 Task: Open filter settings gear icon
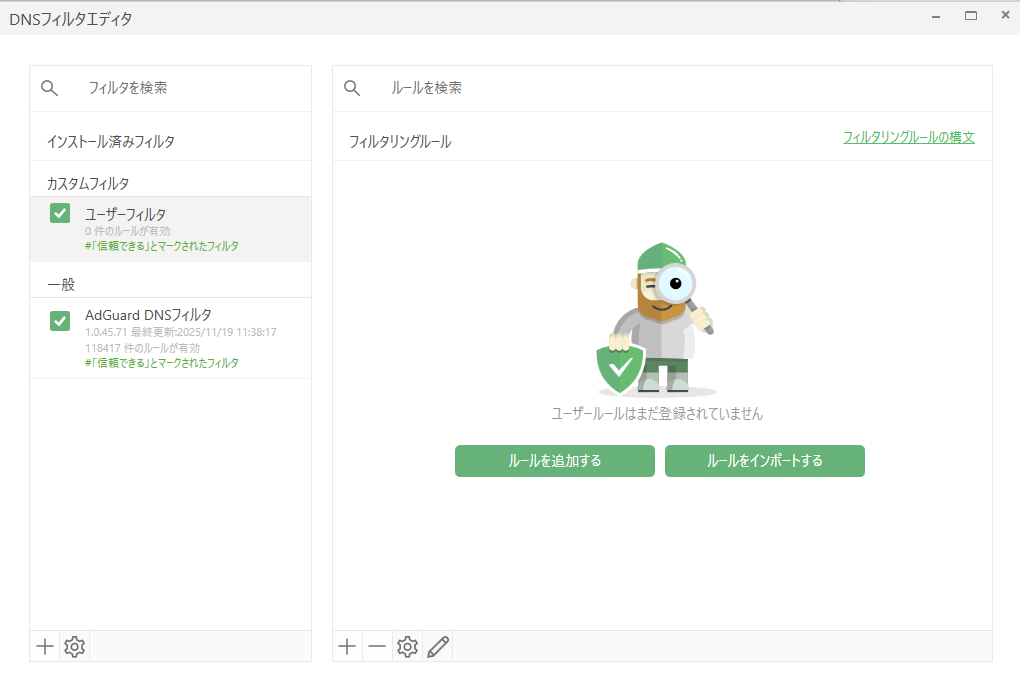[x=75, y=647]
